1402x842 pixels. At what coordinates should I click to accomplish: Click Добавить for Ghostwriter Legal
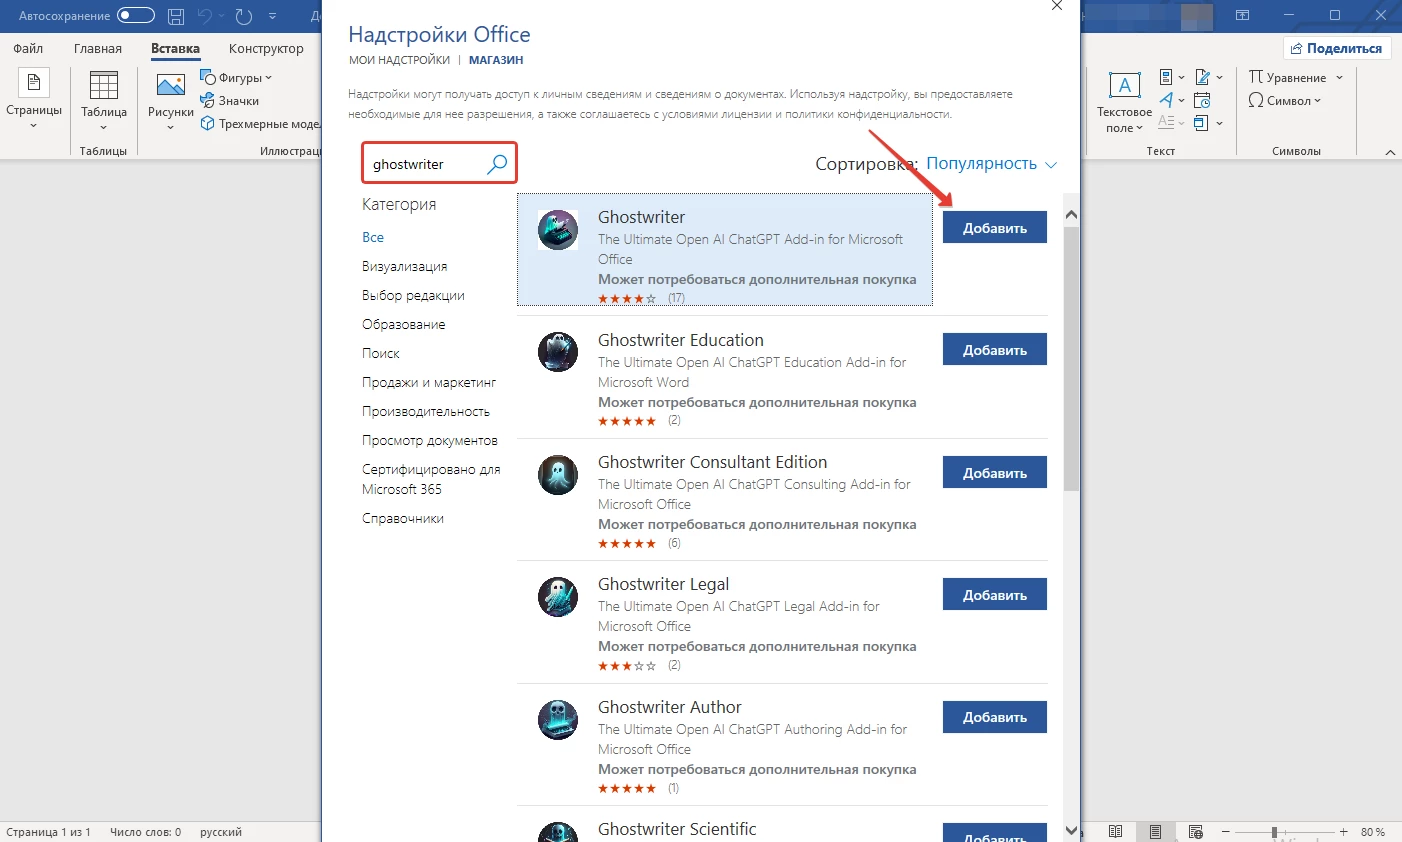[x=995, y=595]
